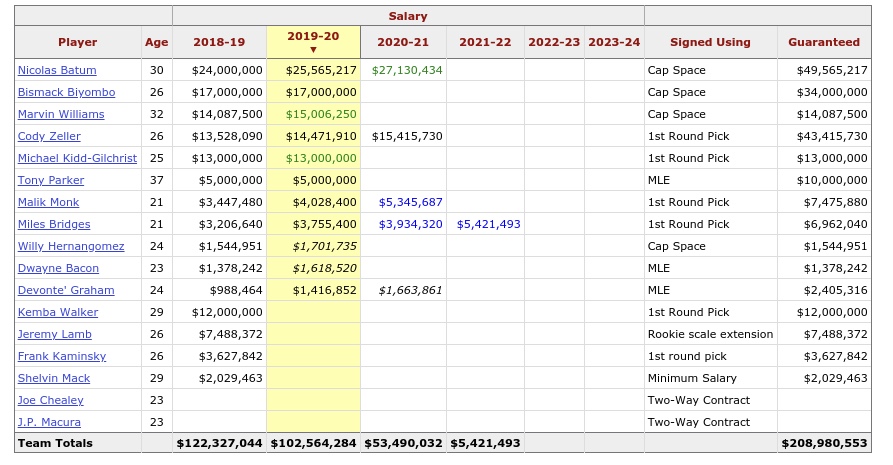Screen dimensions: 893x465
Task: Open Cody Zeller's player page
Action: click(49, 136)
